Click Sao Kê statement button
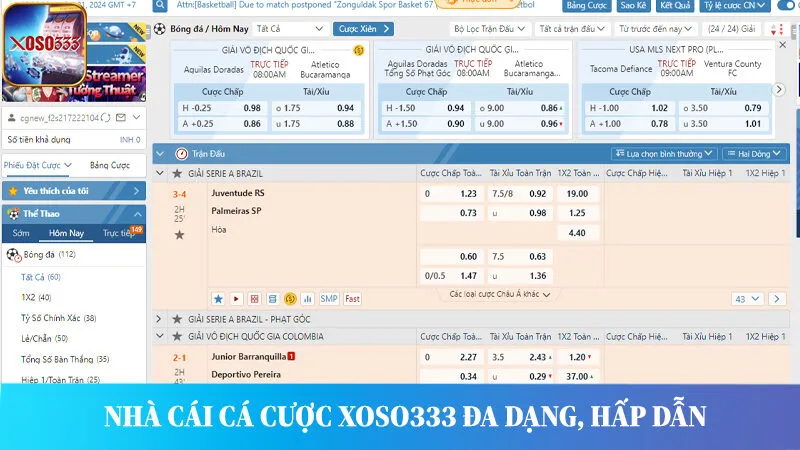Viewport: 800px width, 450px height. tap(633, 6)
